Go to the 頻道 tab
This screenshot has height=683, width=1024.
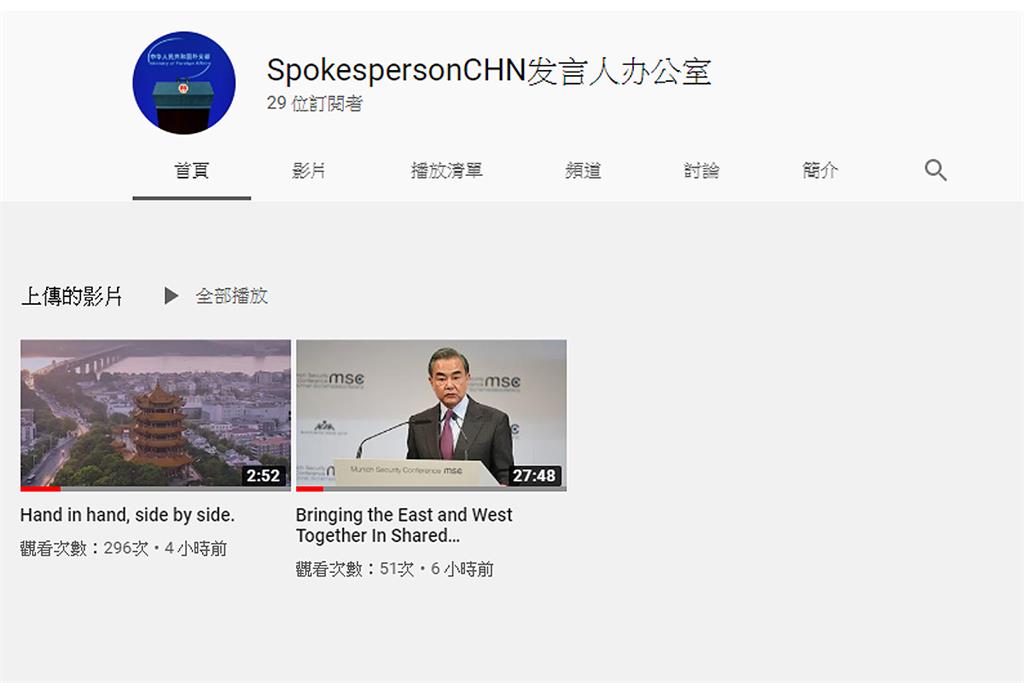583,170
